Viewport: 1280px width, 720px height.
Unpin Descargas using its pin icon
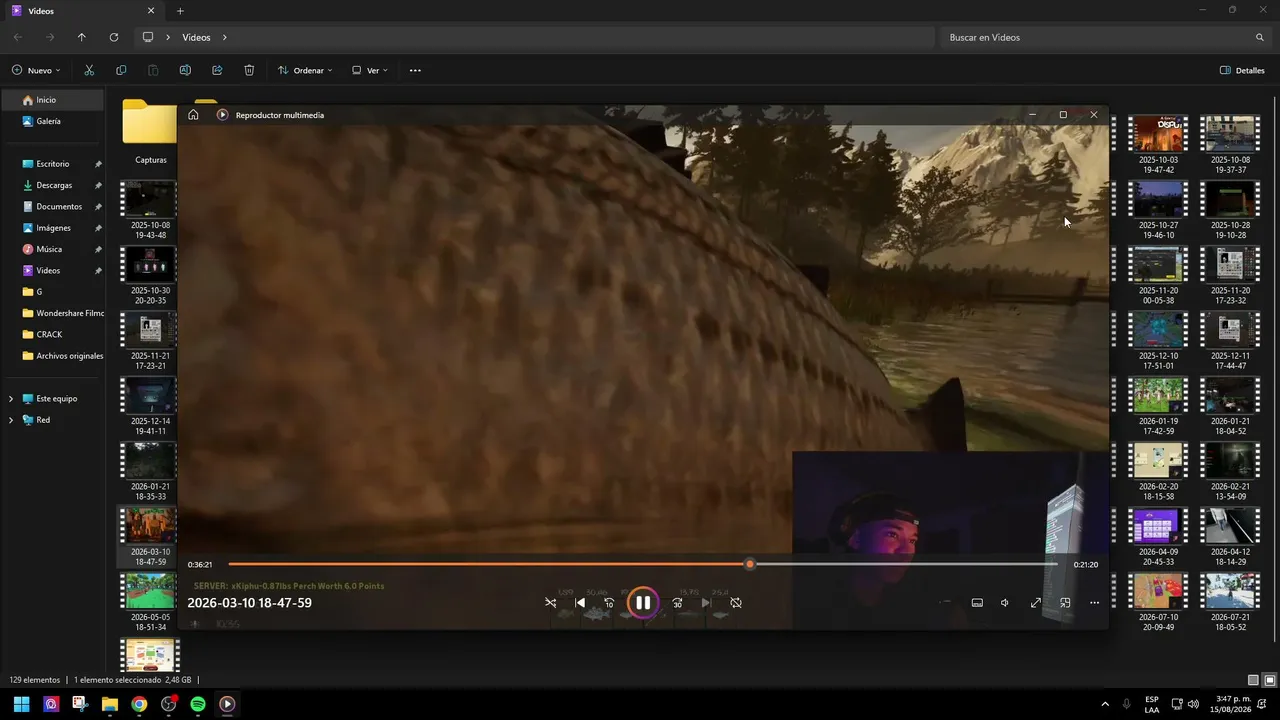click(98, 185)
